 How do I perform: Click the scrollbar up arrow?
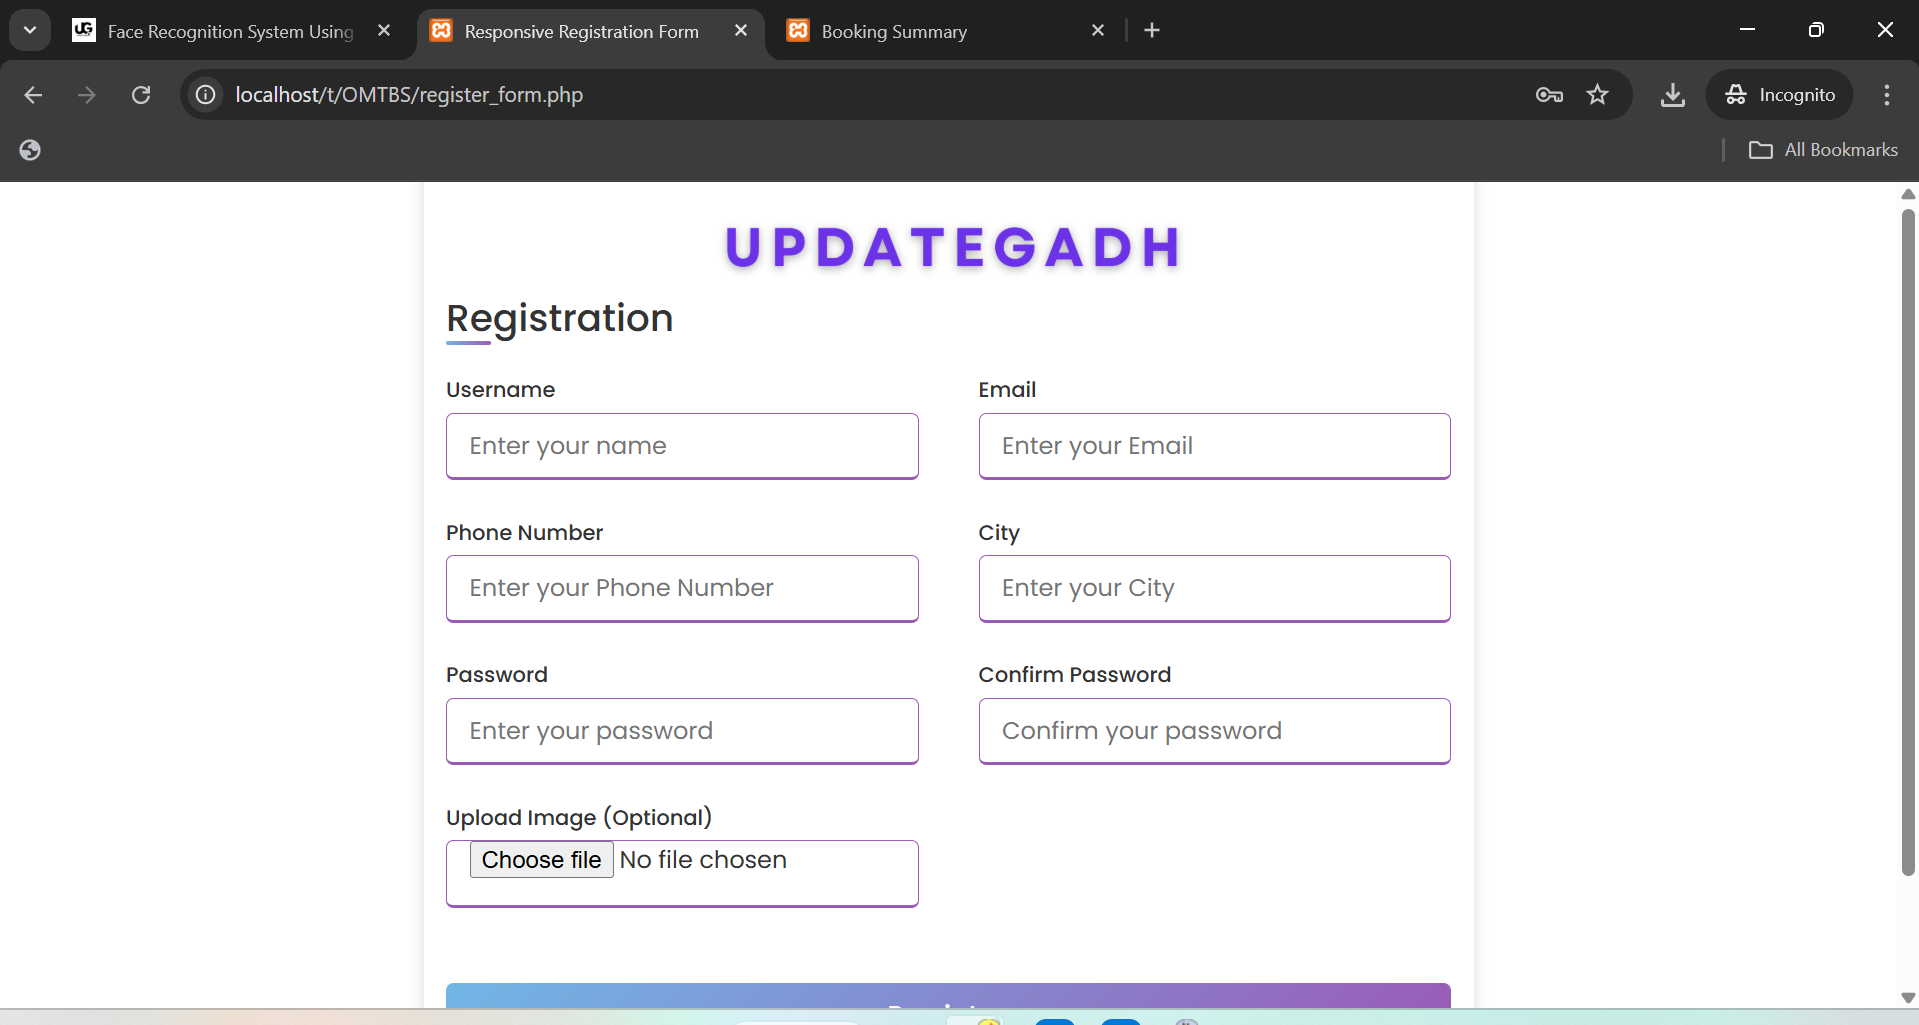[1908, 193]
